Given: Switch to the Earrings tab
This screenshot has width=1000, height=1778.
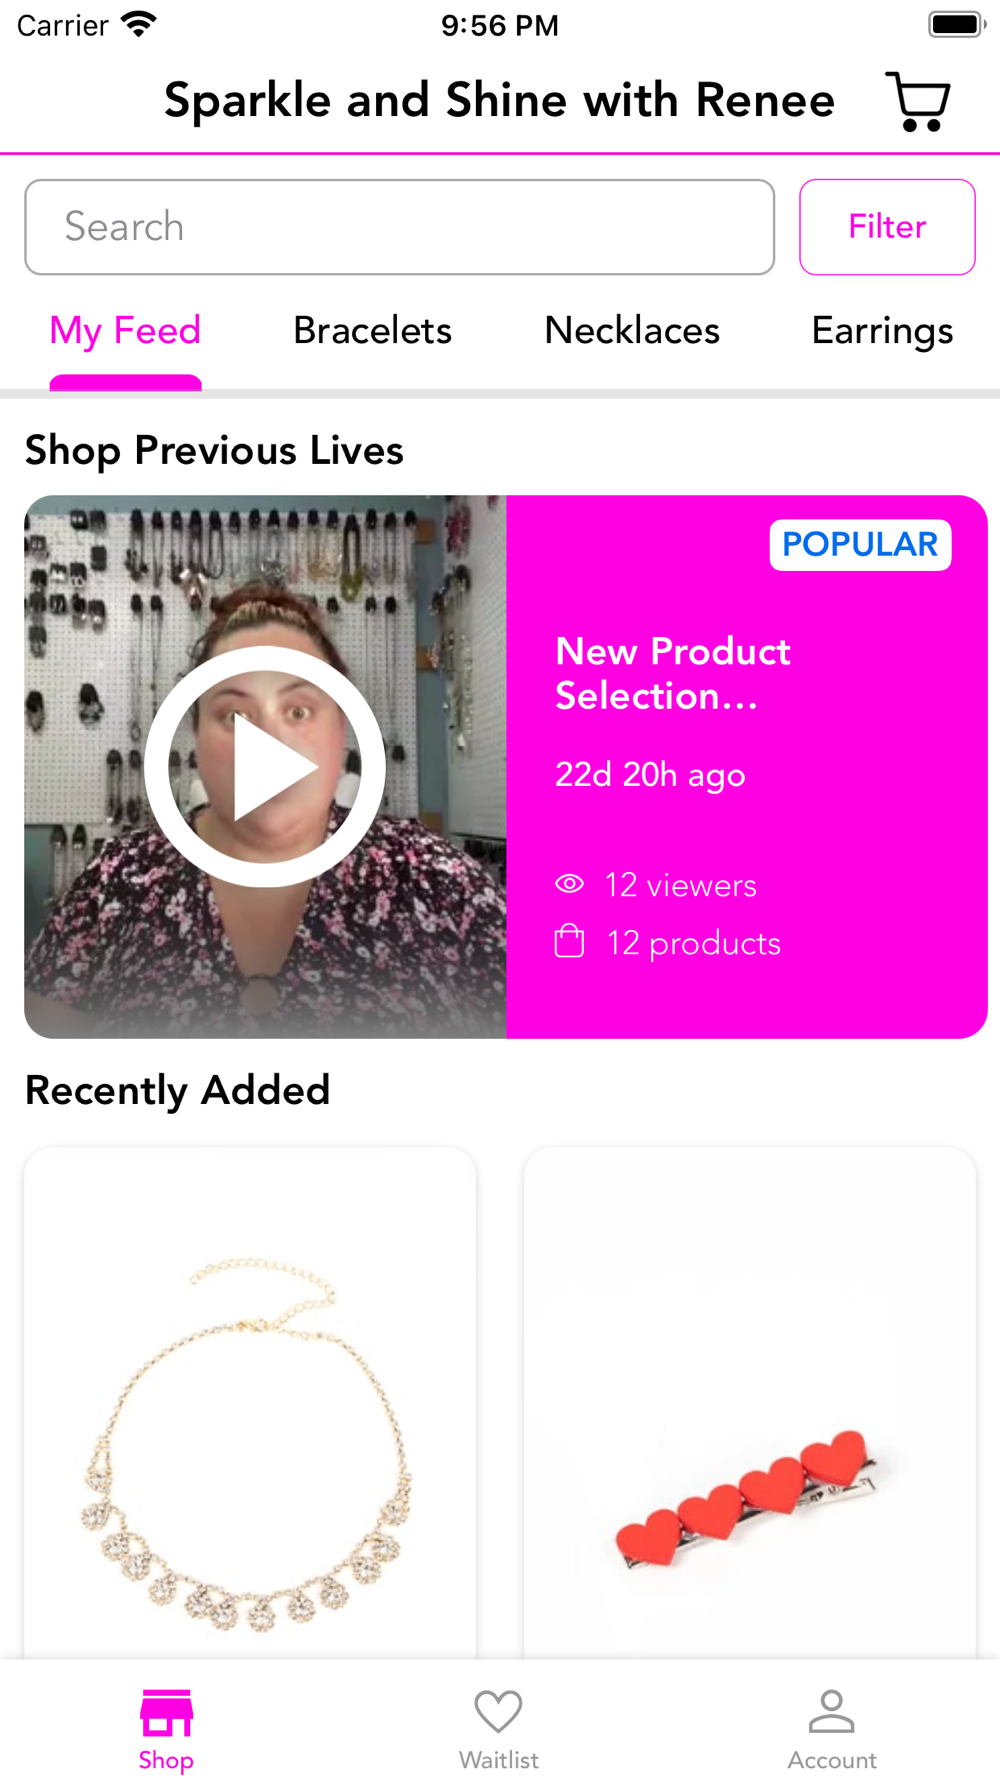Looking at the screenshot, I should pos(882,331).
